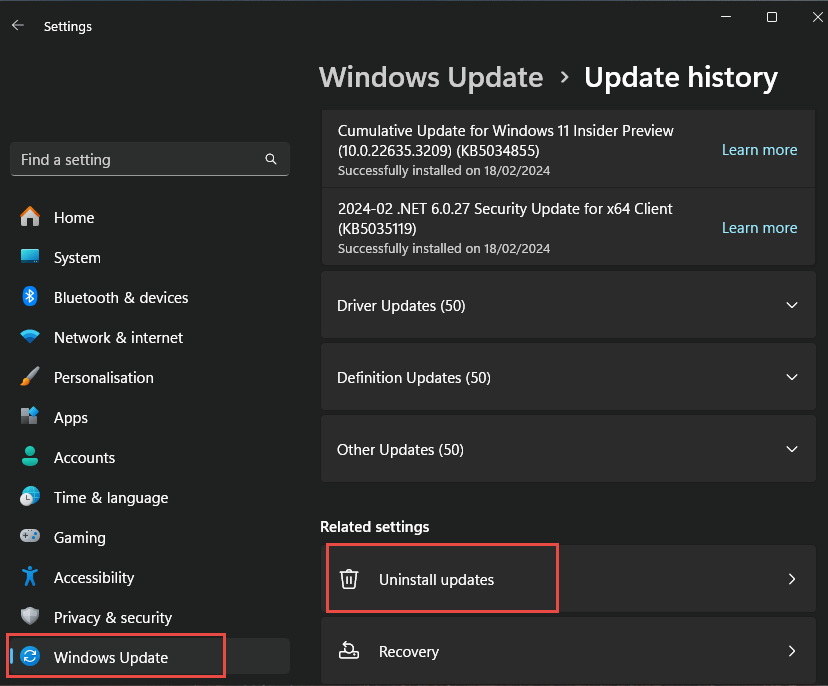This screenshot has width=828, height=686.
Task: Click the Find a setting search box
Action: [150, 159]
